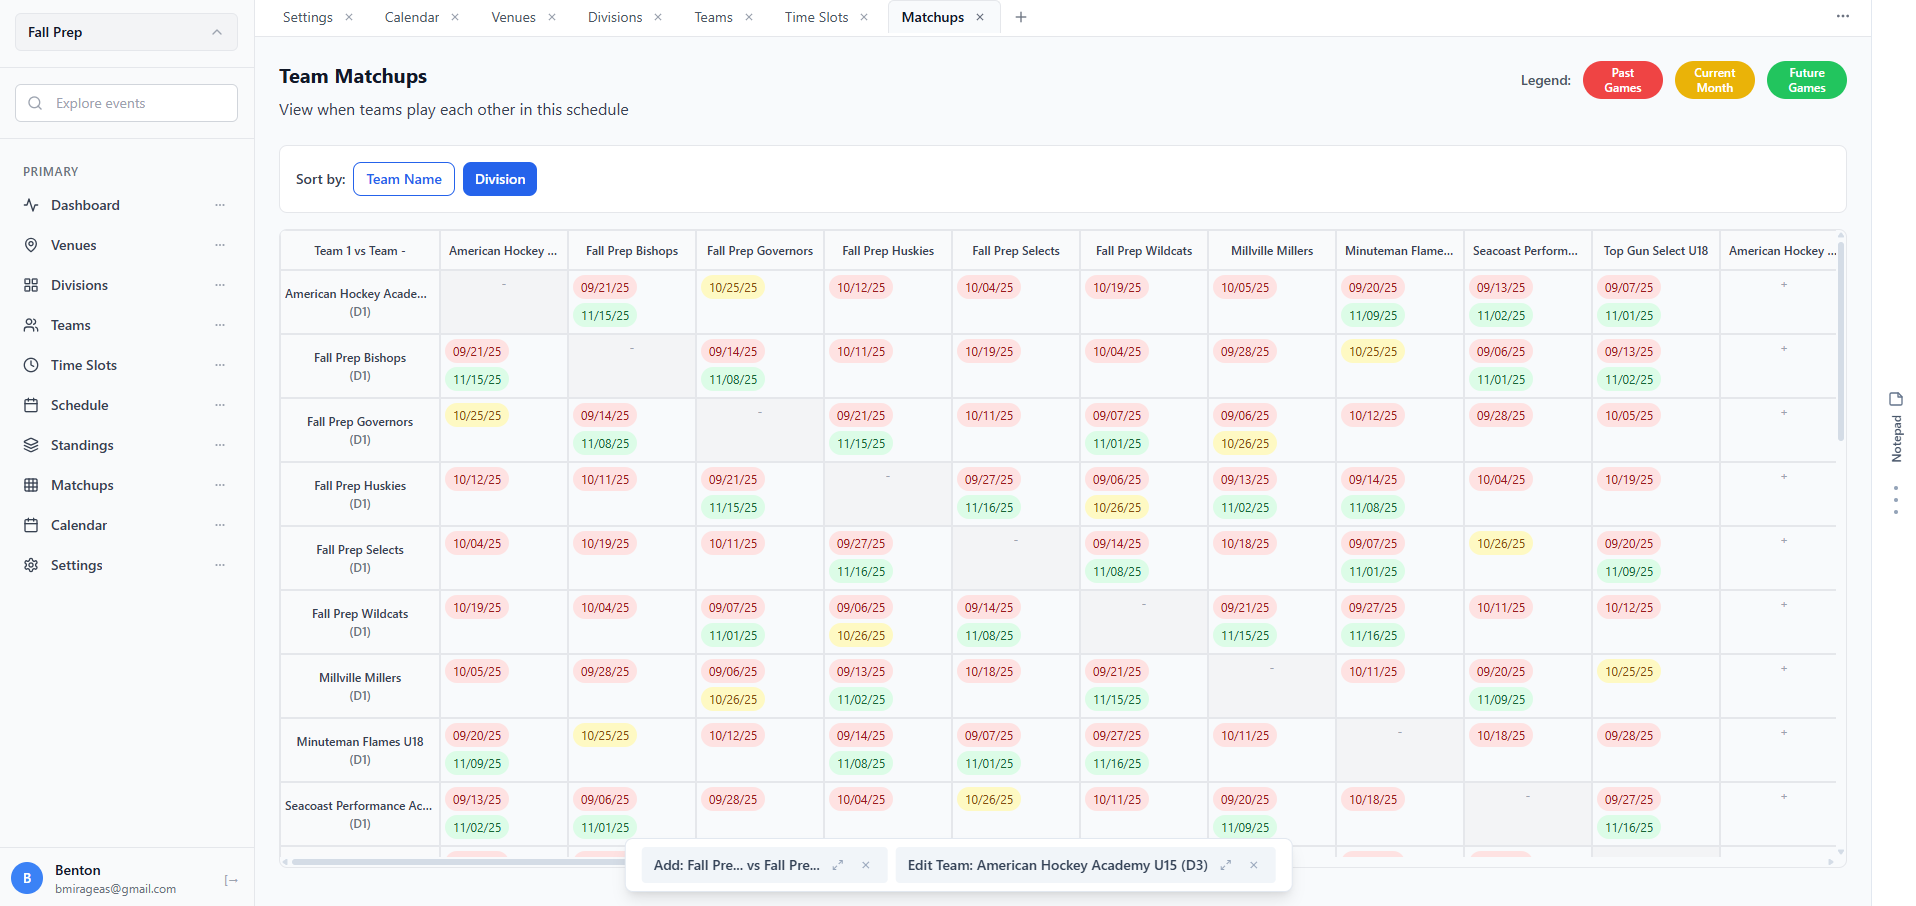Log out using the sign-out arrow
The height and width of the screenshot is (906, 1916).
coord(231,880)
